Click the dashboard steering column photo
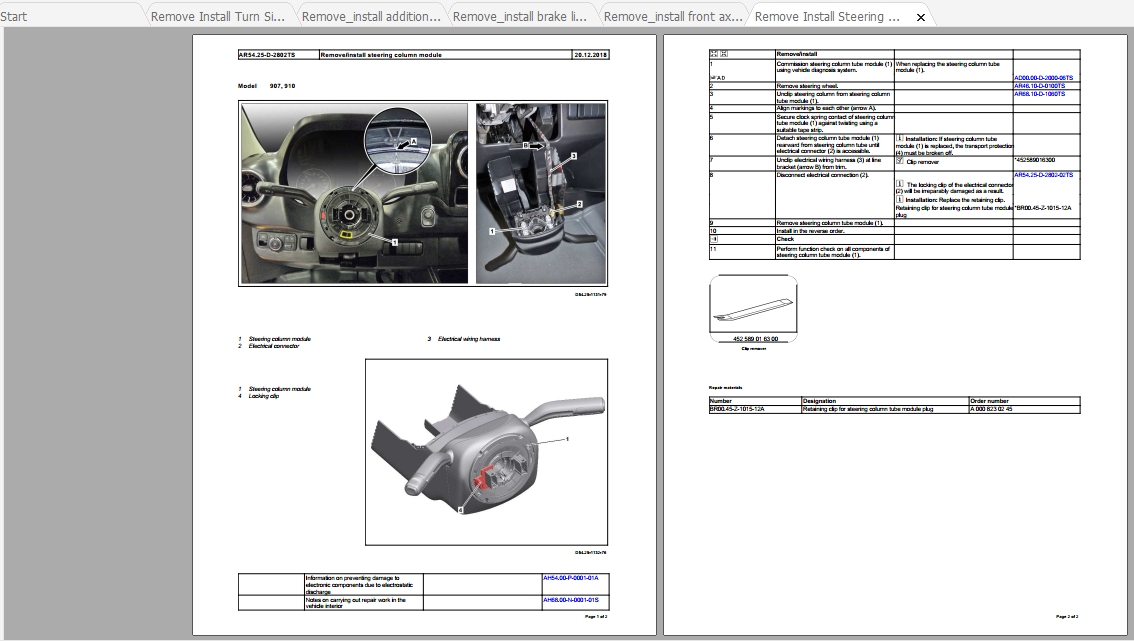Image resolution: width=1134 pixels, height=641 pixels. click(x=354, y=193)
